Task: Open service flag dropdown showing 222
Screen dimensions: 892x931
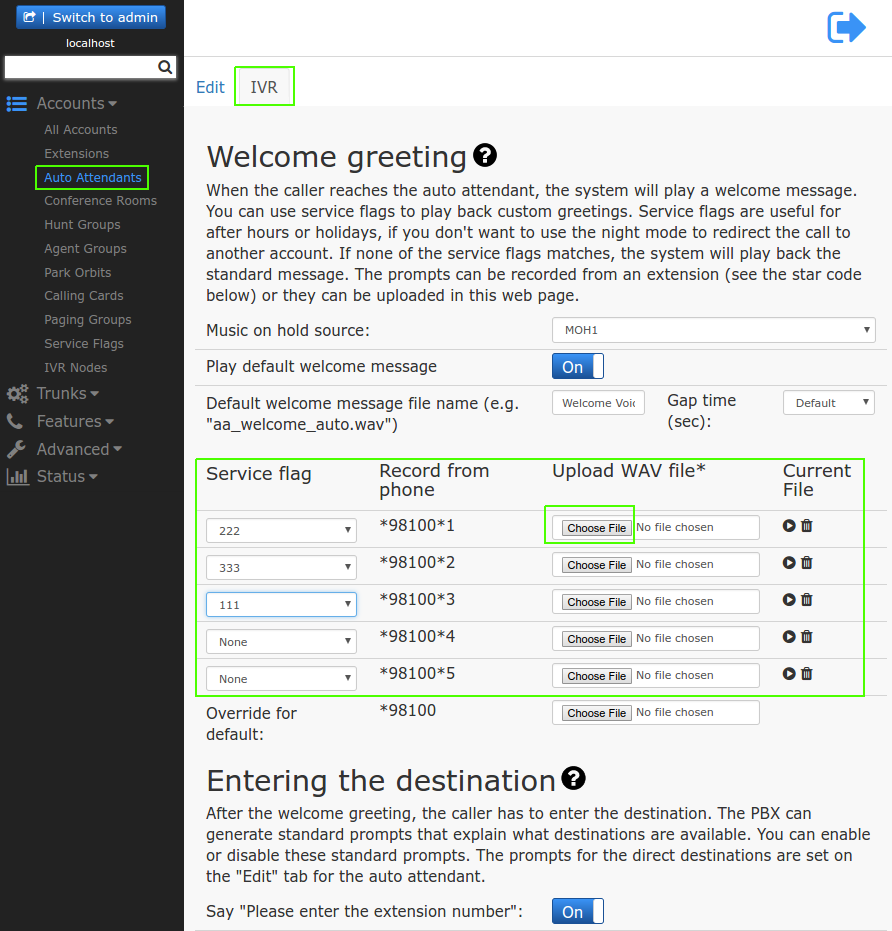Action: (x=281, y=531)
